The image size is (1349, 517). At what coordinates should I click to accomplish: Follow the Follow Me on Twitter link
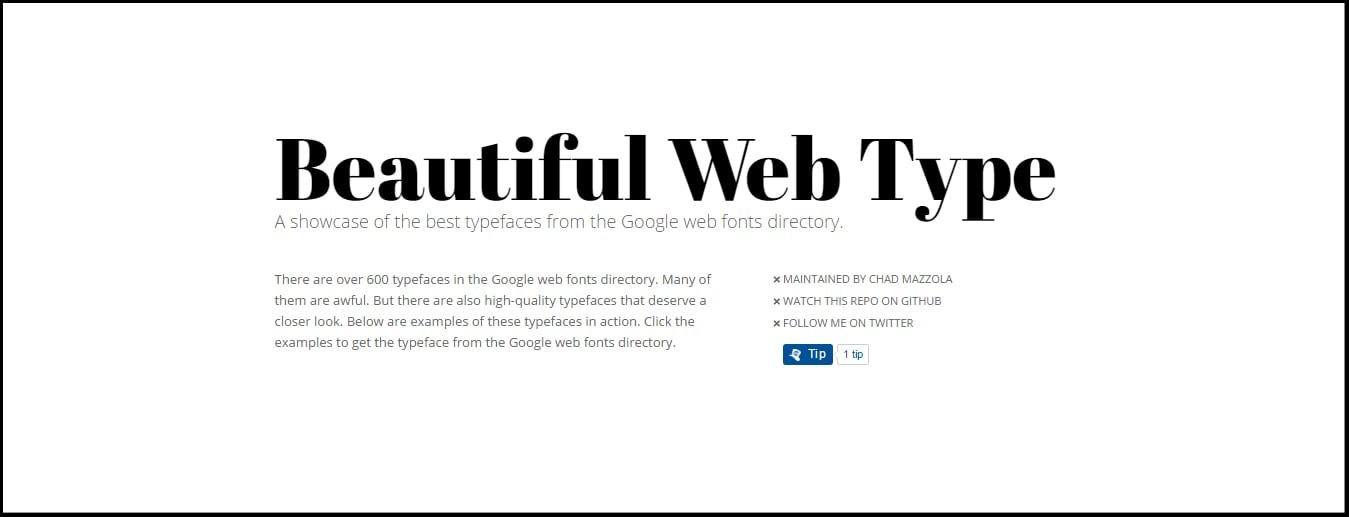pyautogui.click(x=848, y=323)
